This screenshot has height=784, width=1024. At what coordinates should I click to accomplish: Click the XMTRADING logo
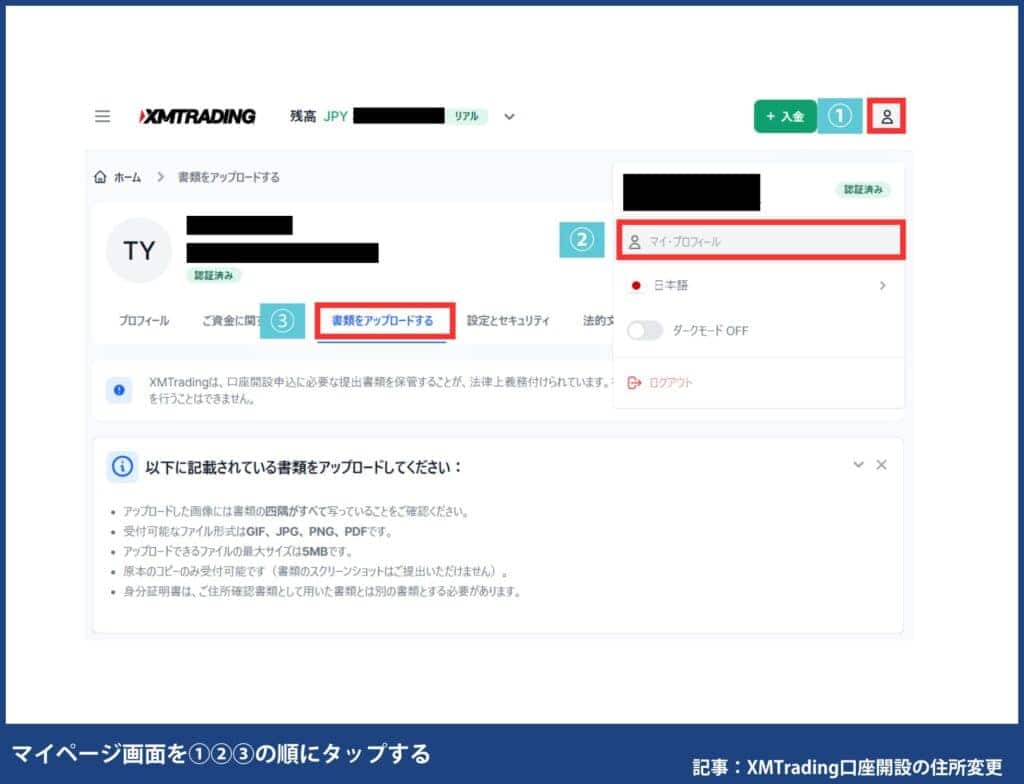click(197, 116)
